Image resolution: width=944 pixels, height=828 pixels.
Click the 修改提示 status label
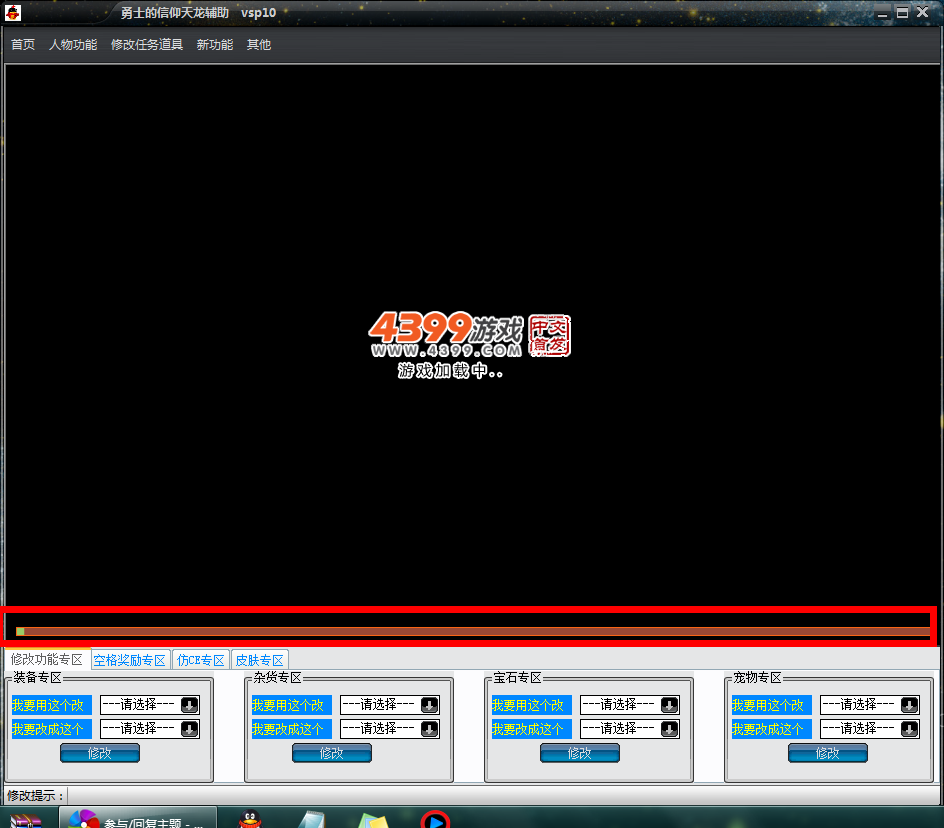click(x=35, y=795)
